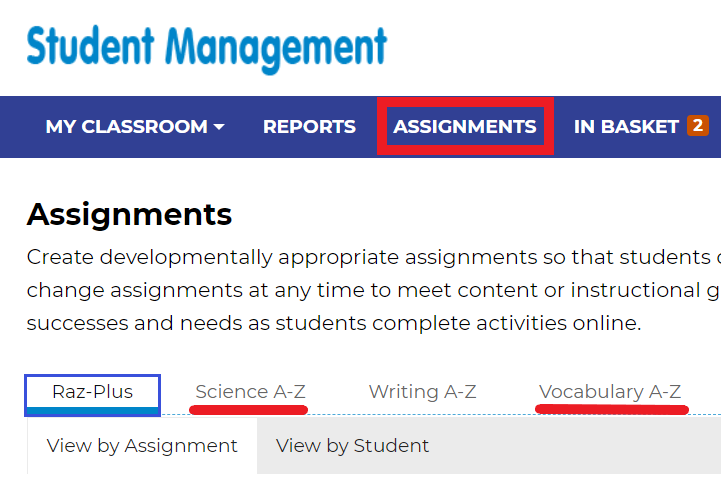Select the Raz-Plus tab
This screenshot has width=721, height=477.
click(92, 391)
